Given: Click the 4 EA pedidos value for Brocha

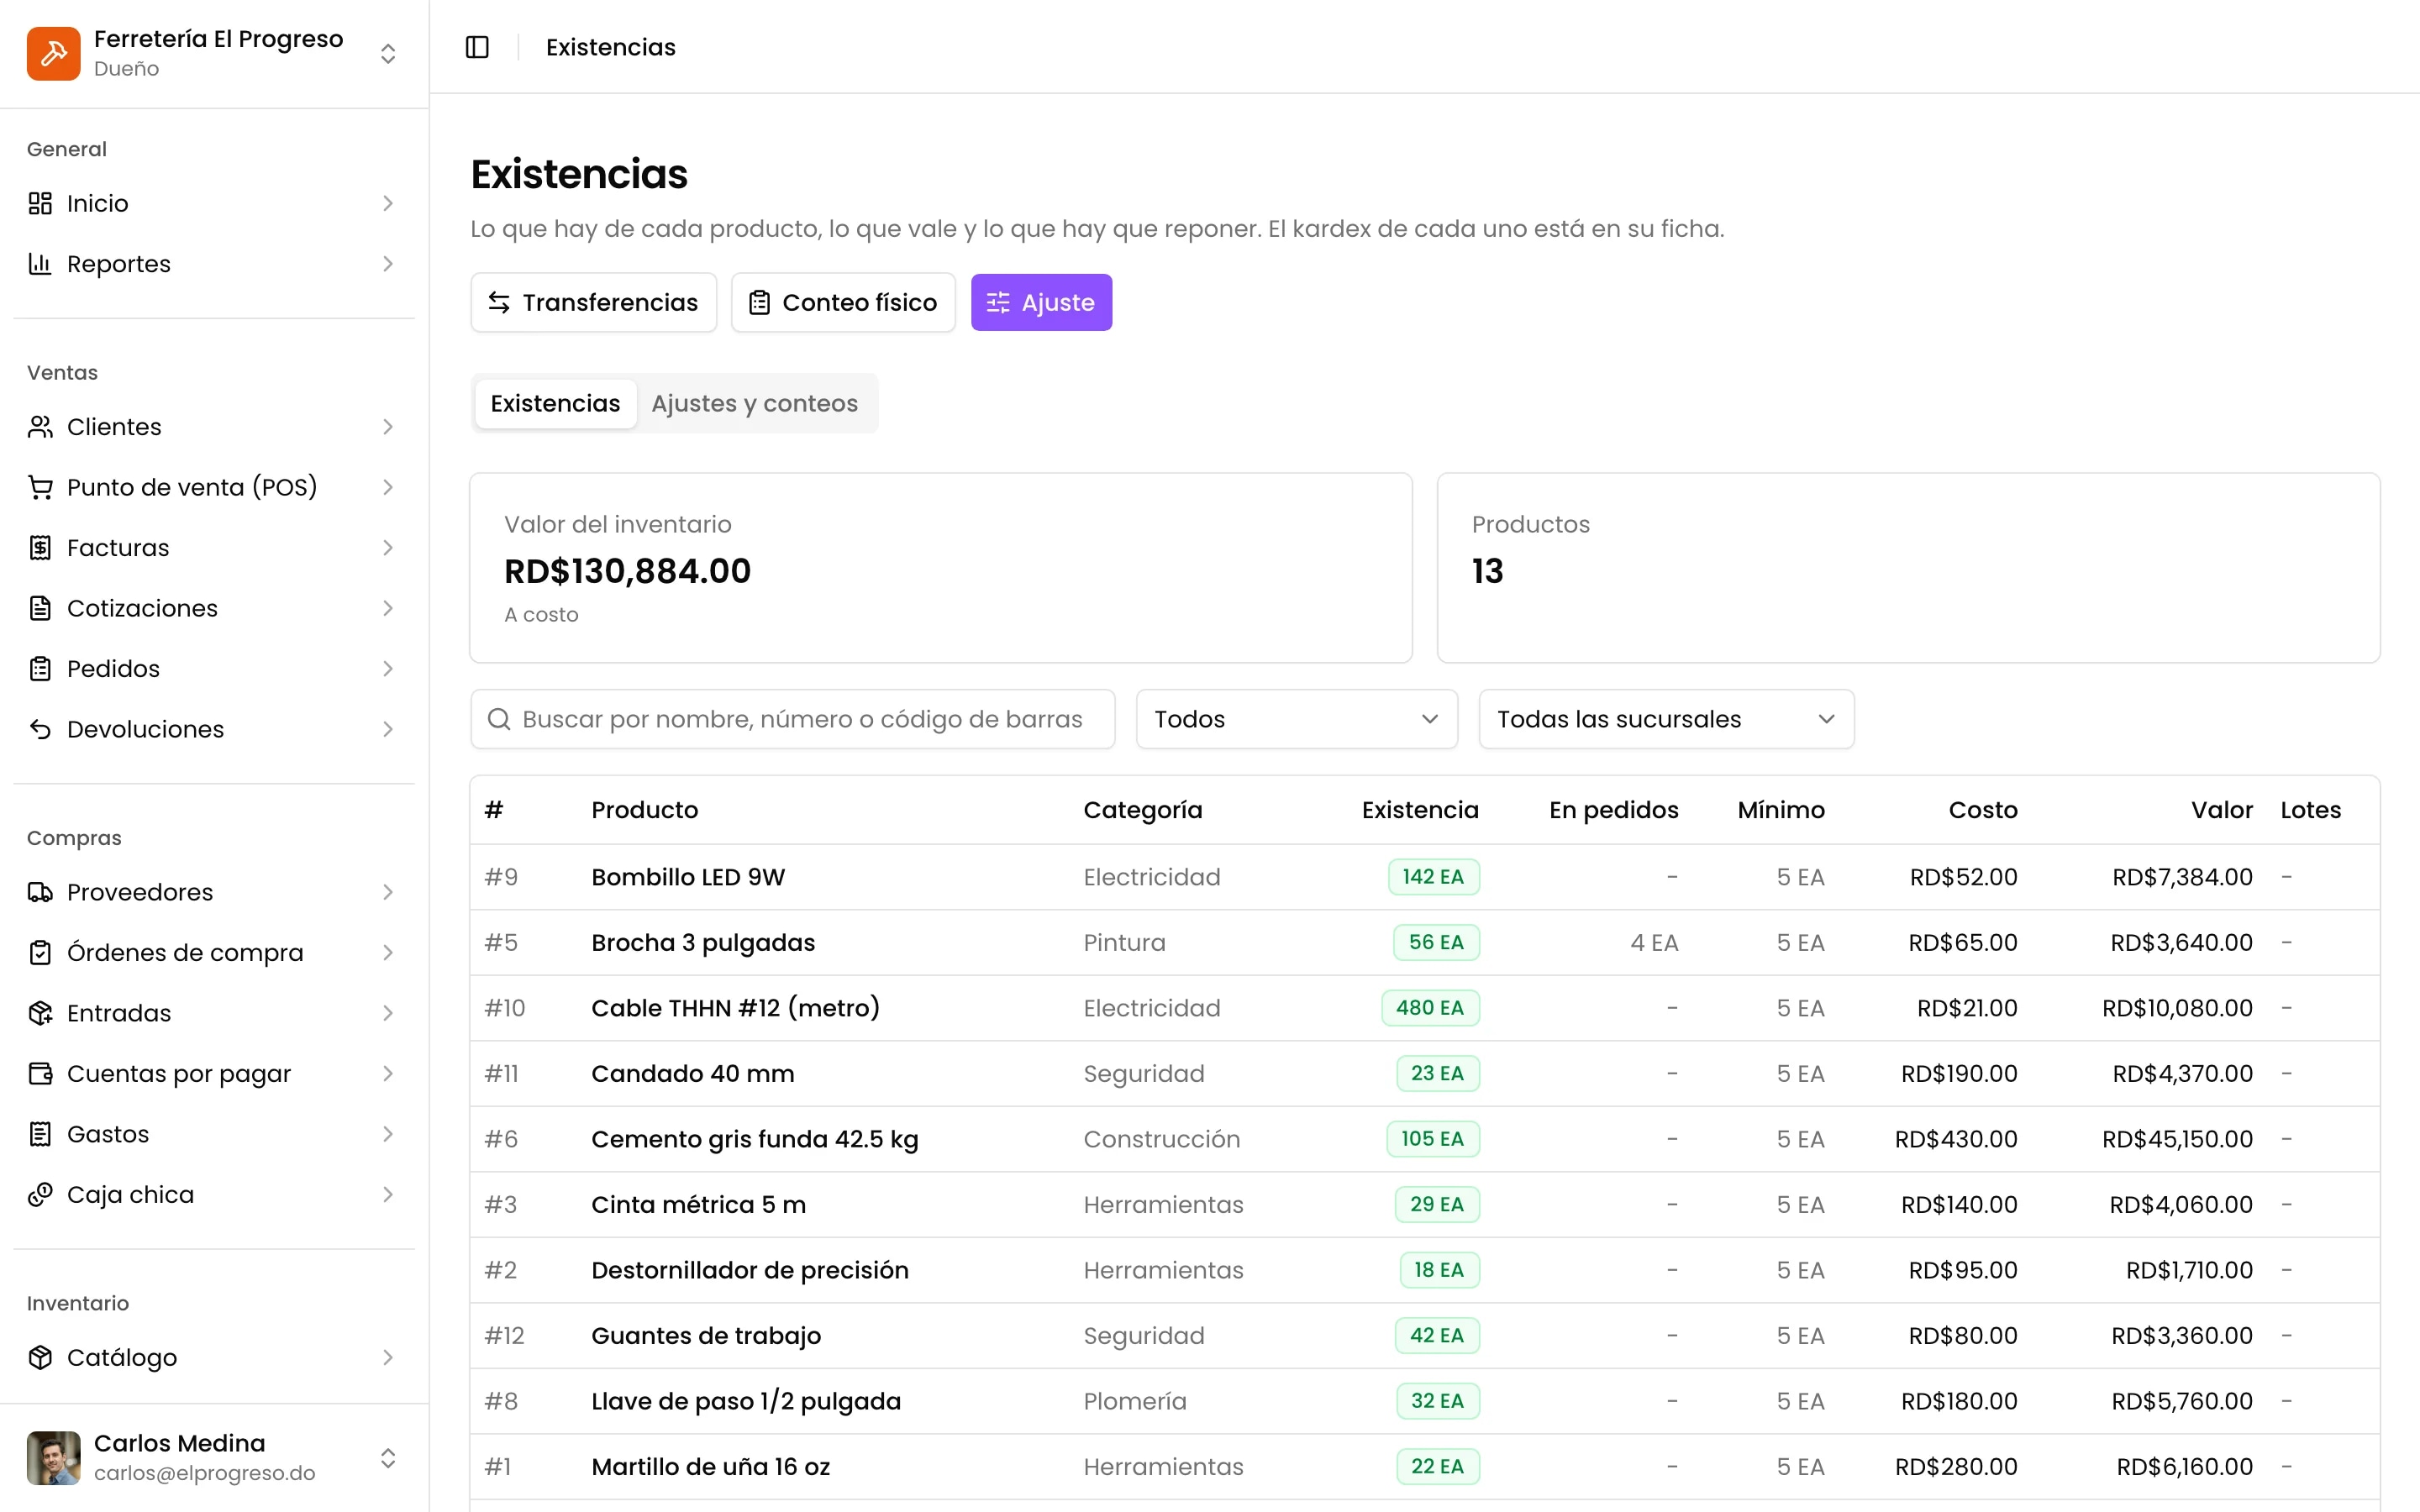Looking at the screenshot, I should (1654, 943).
